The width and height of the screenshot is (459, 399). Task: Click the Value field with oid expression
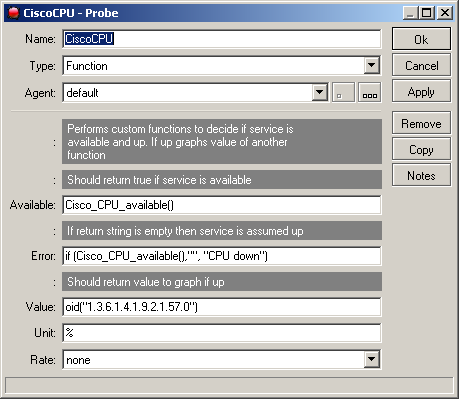point(222,307)
